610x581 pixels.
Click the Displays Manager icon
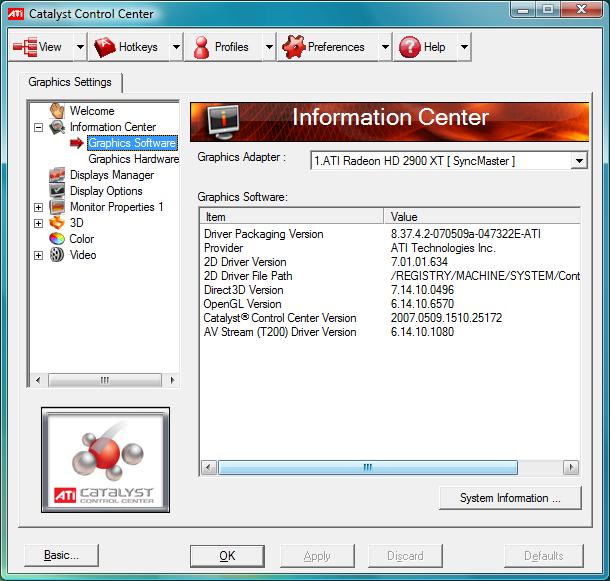[57, 175]
